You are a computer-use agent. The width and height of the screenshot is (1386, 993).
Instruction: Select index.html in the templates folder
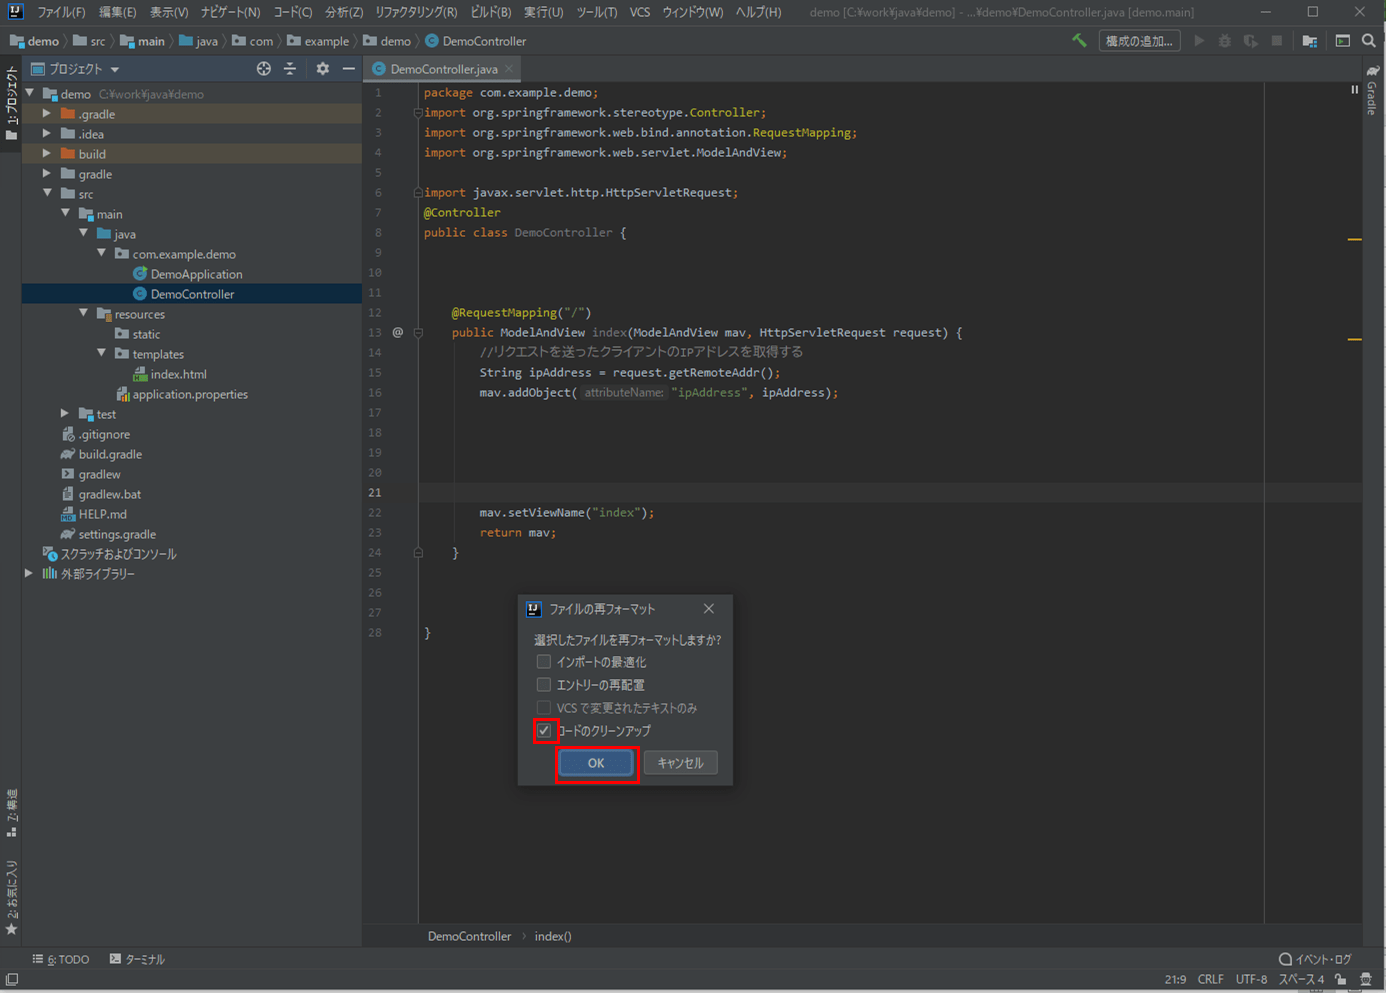178,374
